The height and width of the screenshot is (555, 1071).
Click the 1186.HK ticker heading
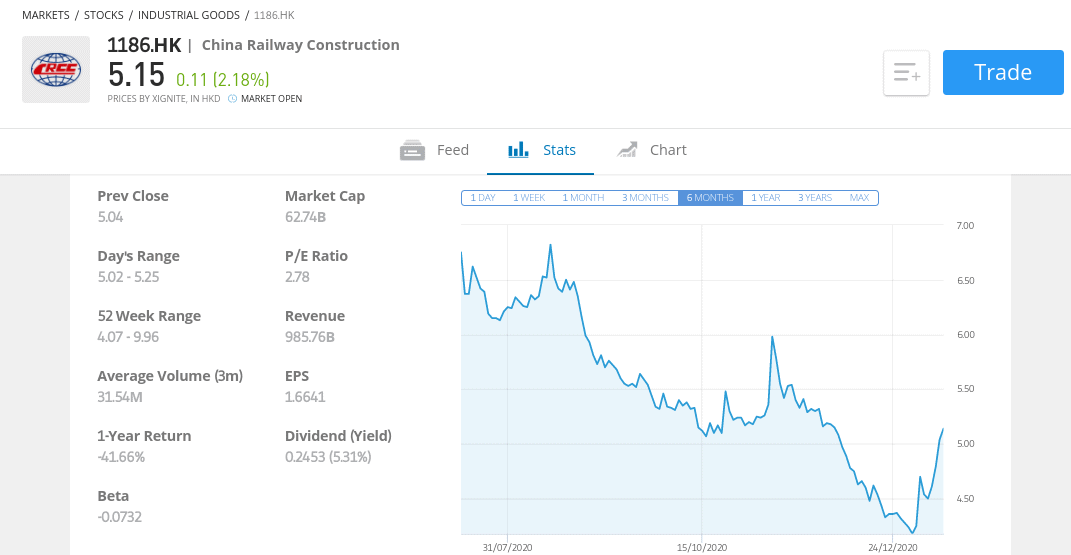coord(144,45)
